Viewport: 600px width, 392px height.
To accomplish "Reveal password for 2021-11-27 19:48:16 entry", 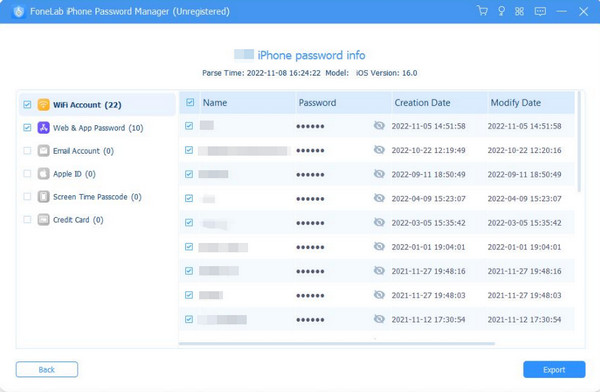I will [x=379, y=271].
